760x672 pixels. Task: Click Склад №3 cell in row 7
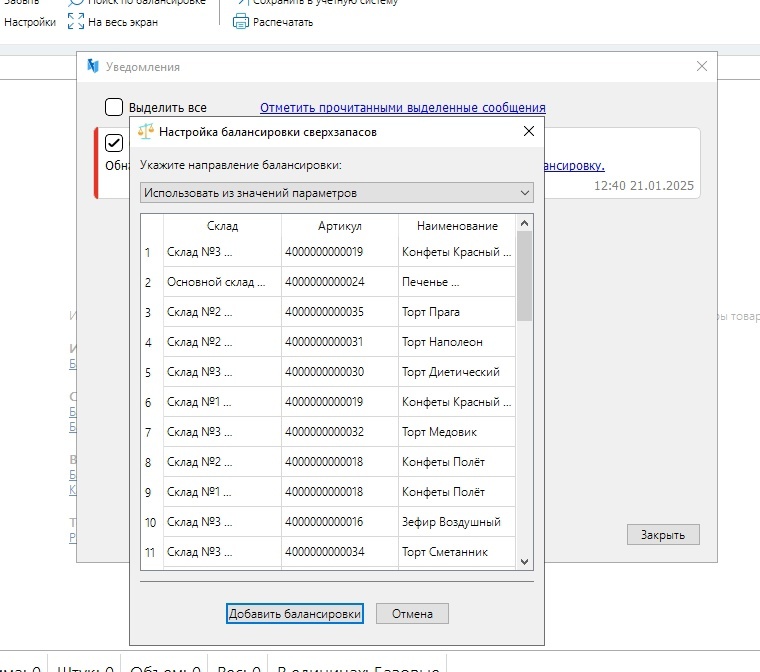(222, 432)
